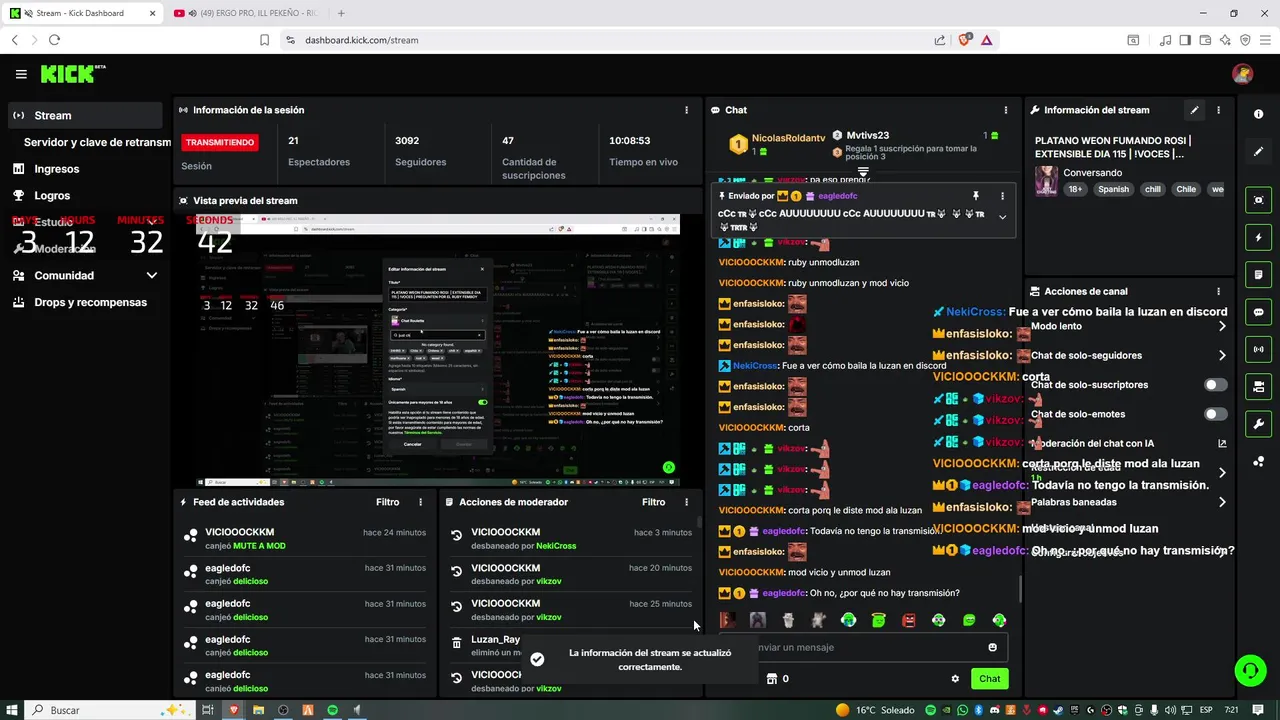Toggle Chat de solo-emotes switch

[x=1215, y=414]
